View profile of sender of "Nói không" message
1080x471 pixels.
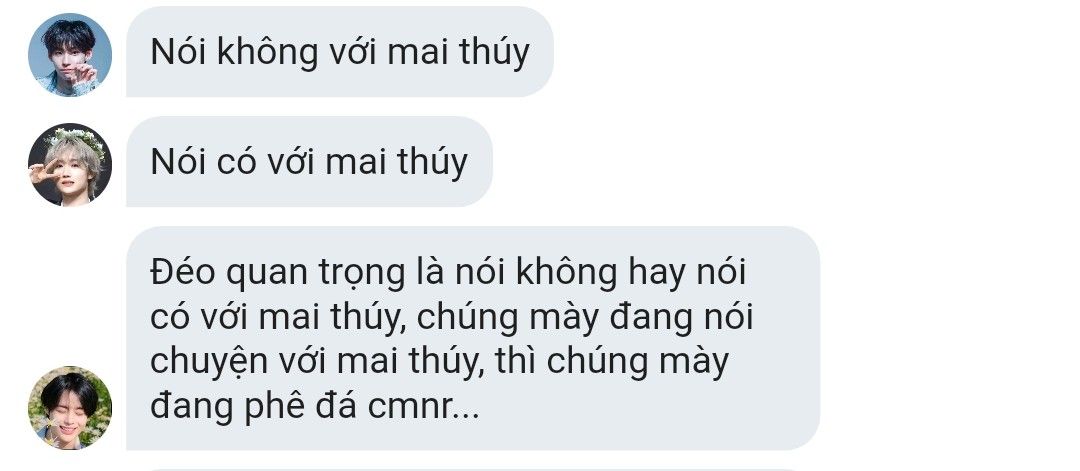70,54
